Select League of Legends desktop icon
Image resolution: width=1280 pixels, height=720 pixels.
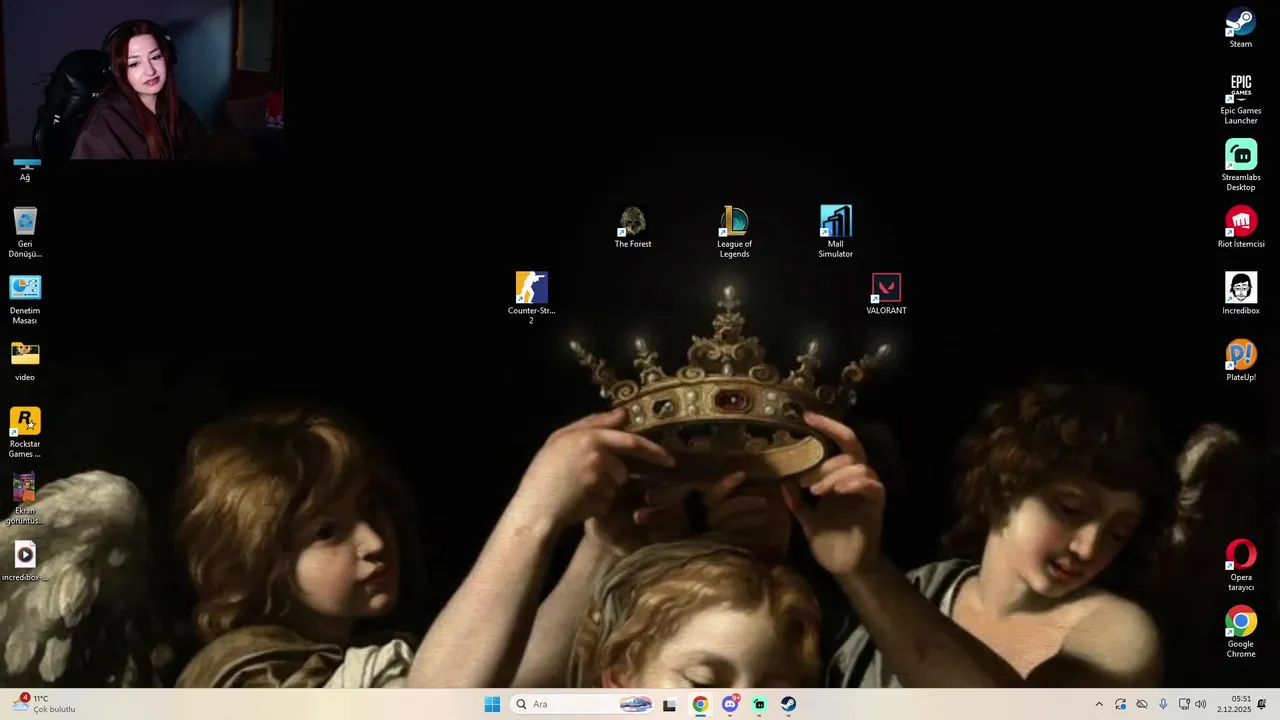click(734, 232)
